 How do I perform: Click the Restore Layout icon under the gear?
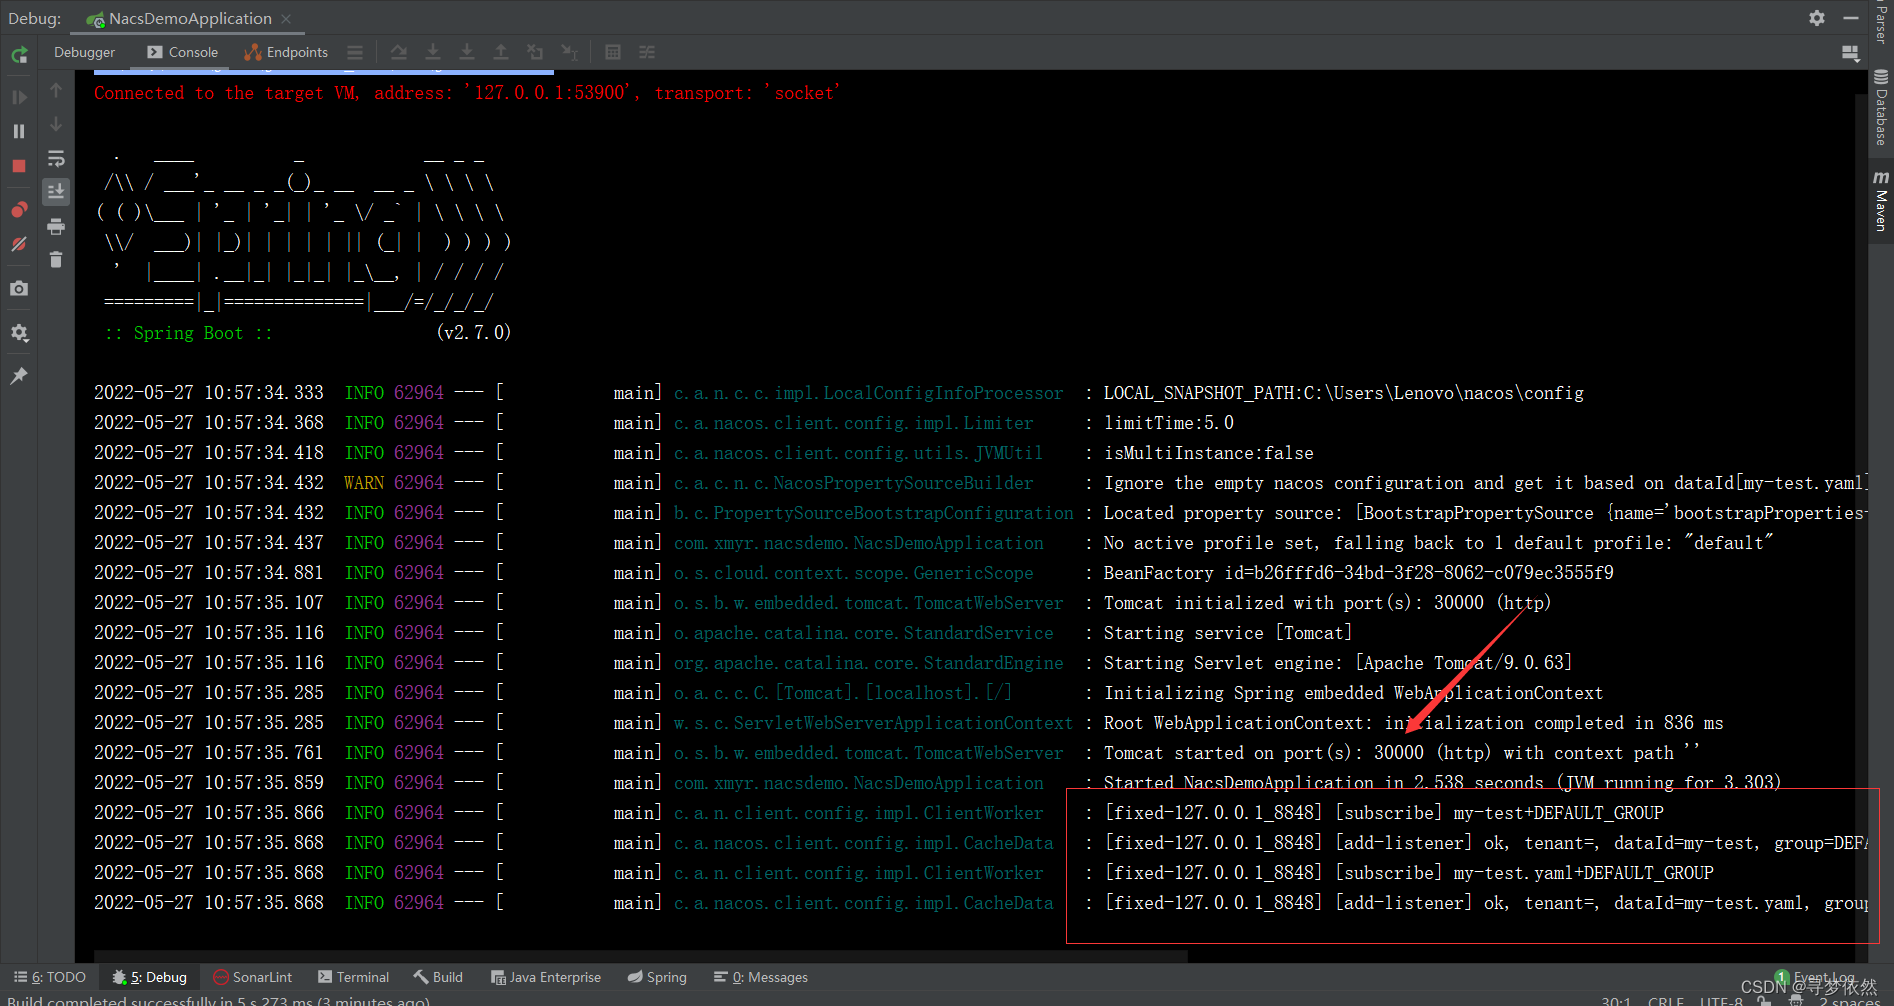tap(1851, 53)
